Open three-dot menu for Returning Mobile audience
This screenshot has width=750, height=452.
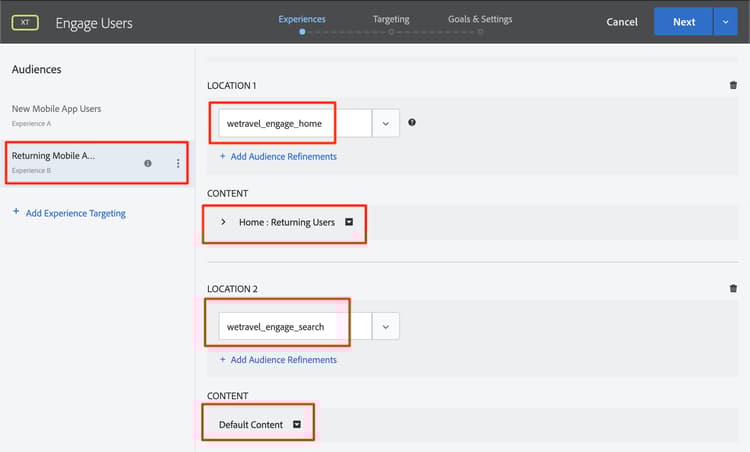[x=178, y=163]
